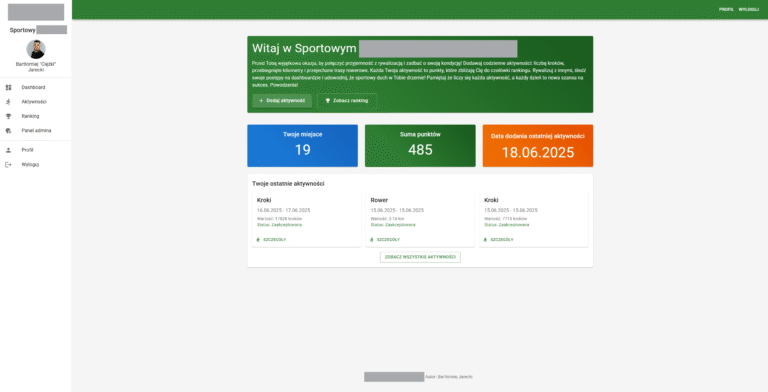Screen dimensions: 768x392
Task: Click Zobacz wszystkie aktywności button
Action: [420, 257]
